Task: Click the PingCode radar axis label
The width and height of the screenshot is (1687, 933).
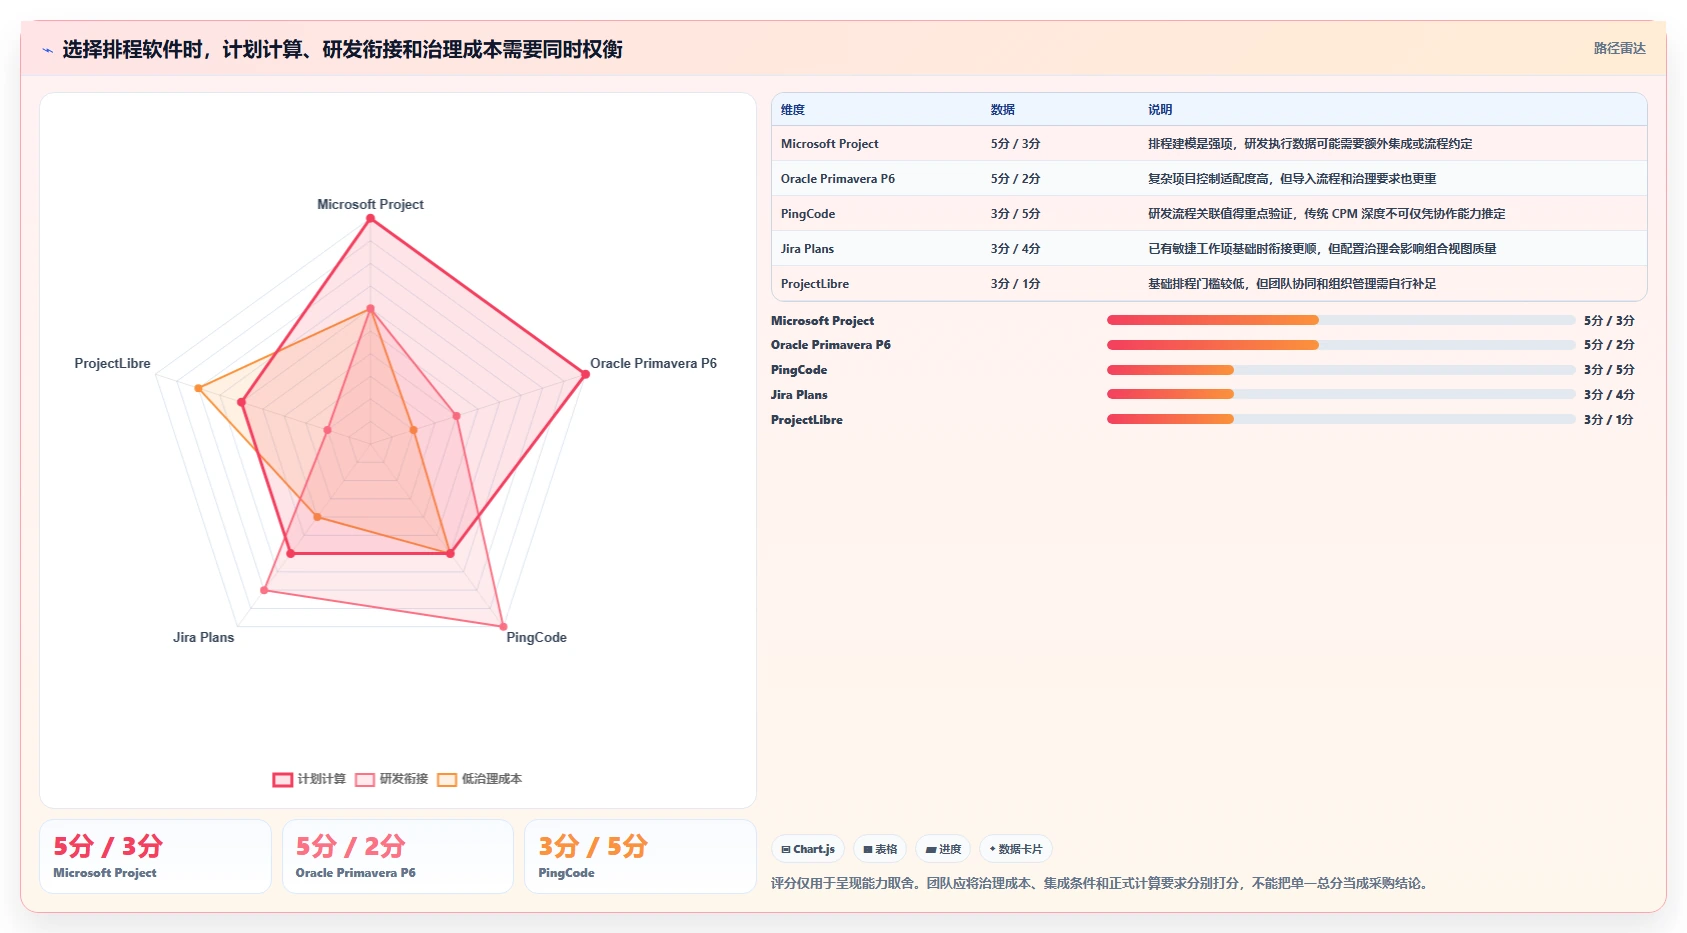Action: [536, 637]
